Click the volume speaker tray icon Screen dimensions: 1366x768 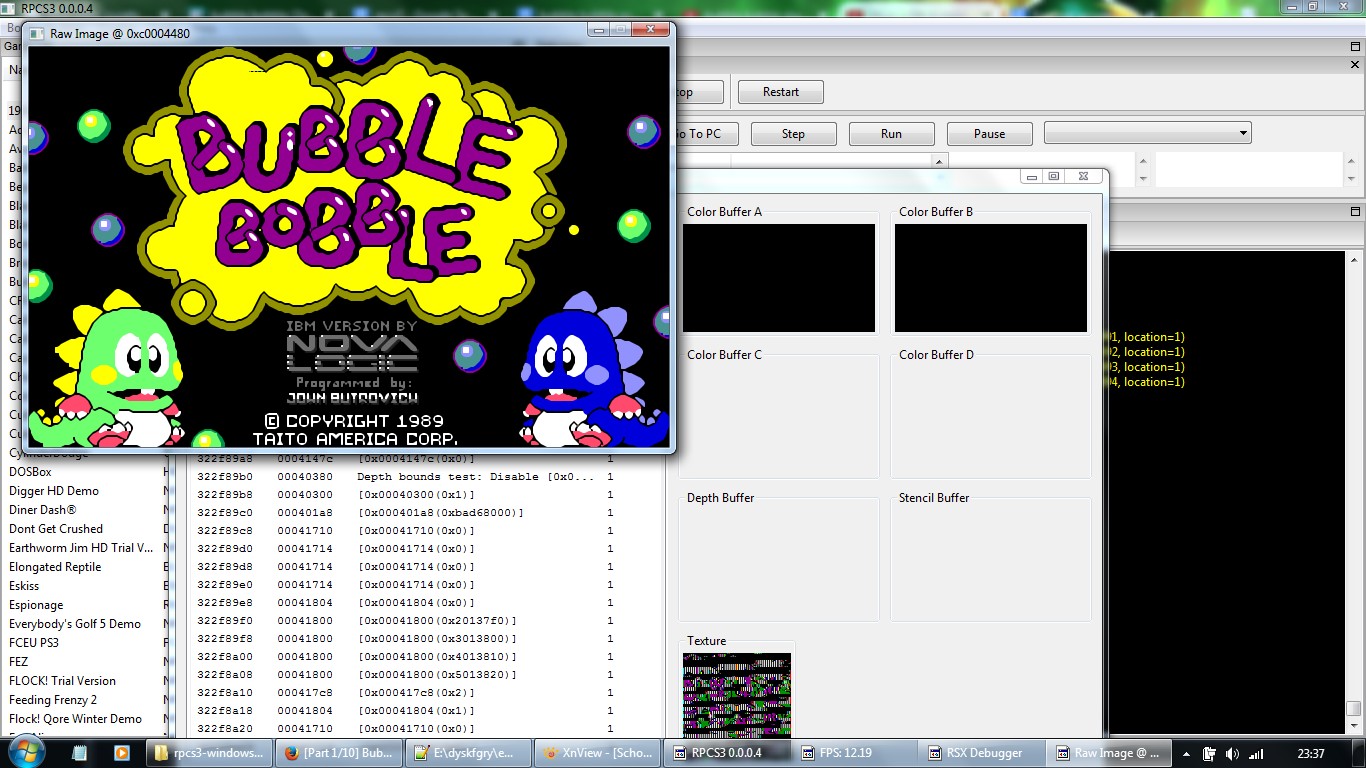pyautogui.click(x=1232, y=754)
